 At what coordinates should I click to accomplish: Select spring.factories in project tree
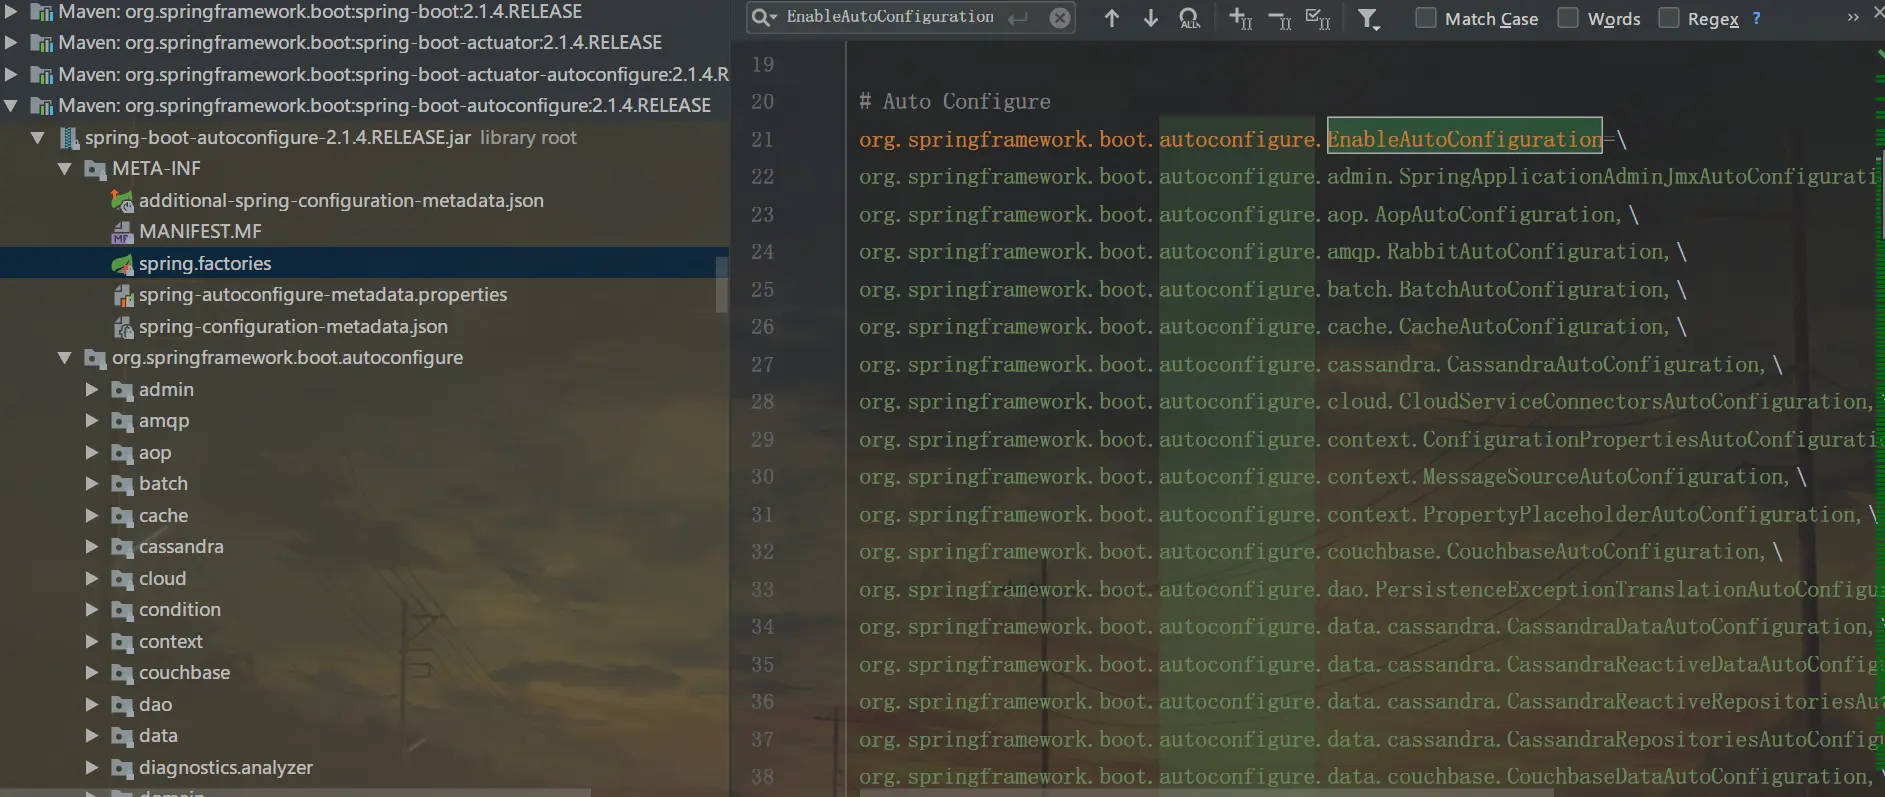pyautogui.click(x=205, y=263)
